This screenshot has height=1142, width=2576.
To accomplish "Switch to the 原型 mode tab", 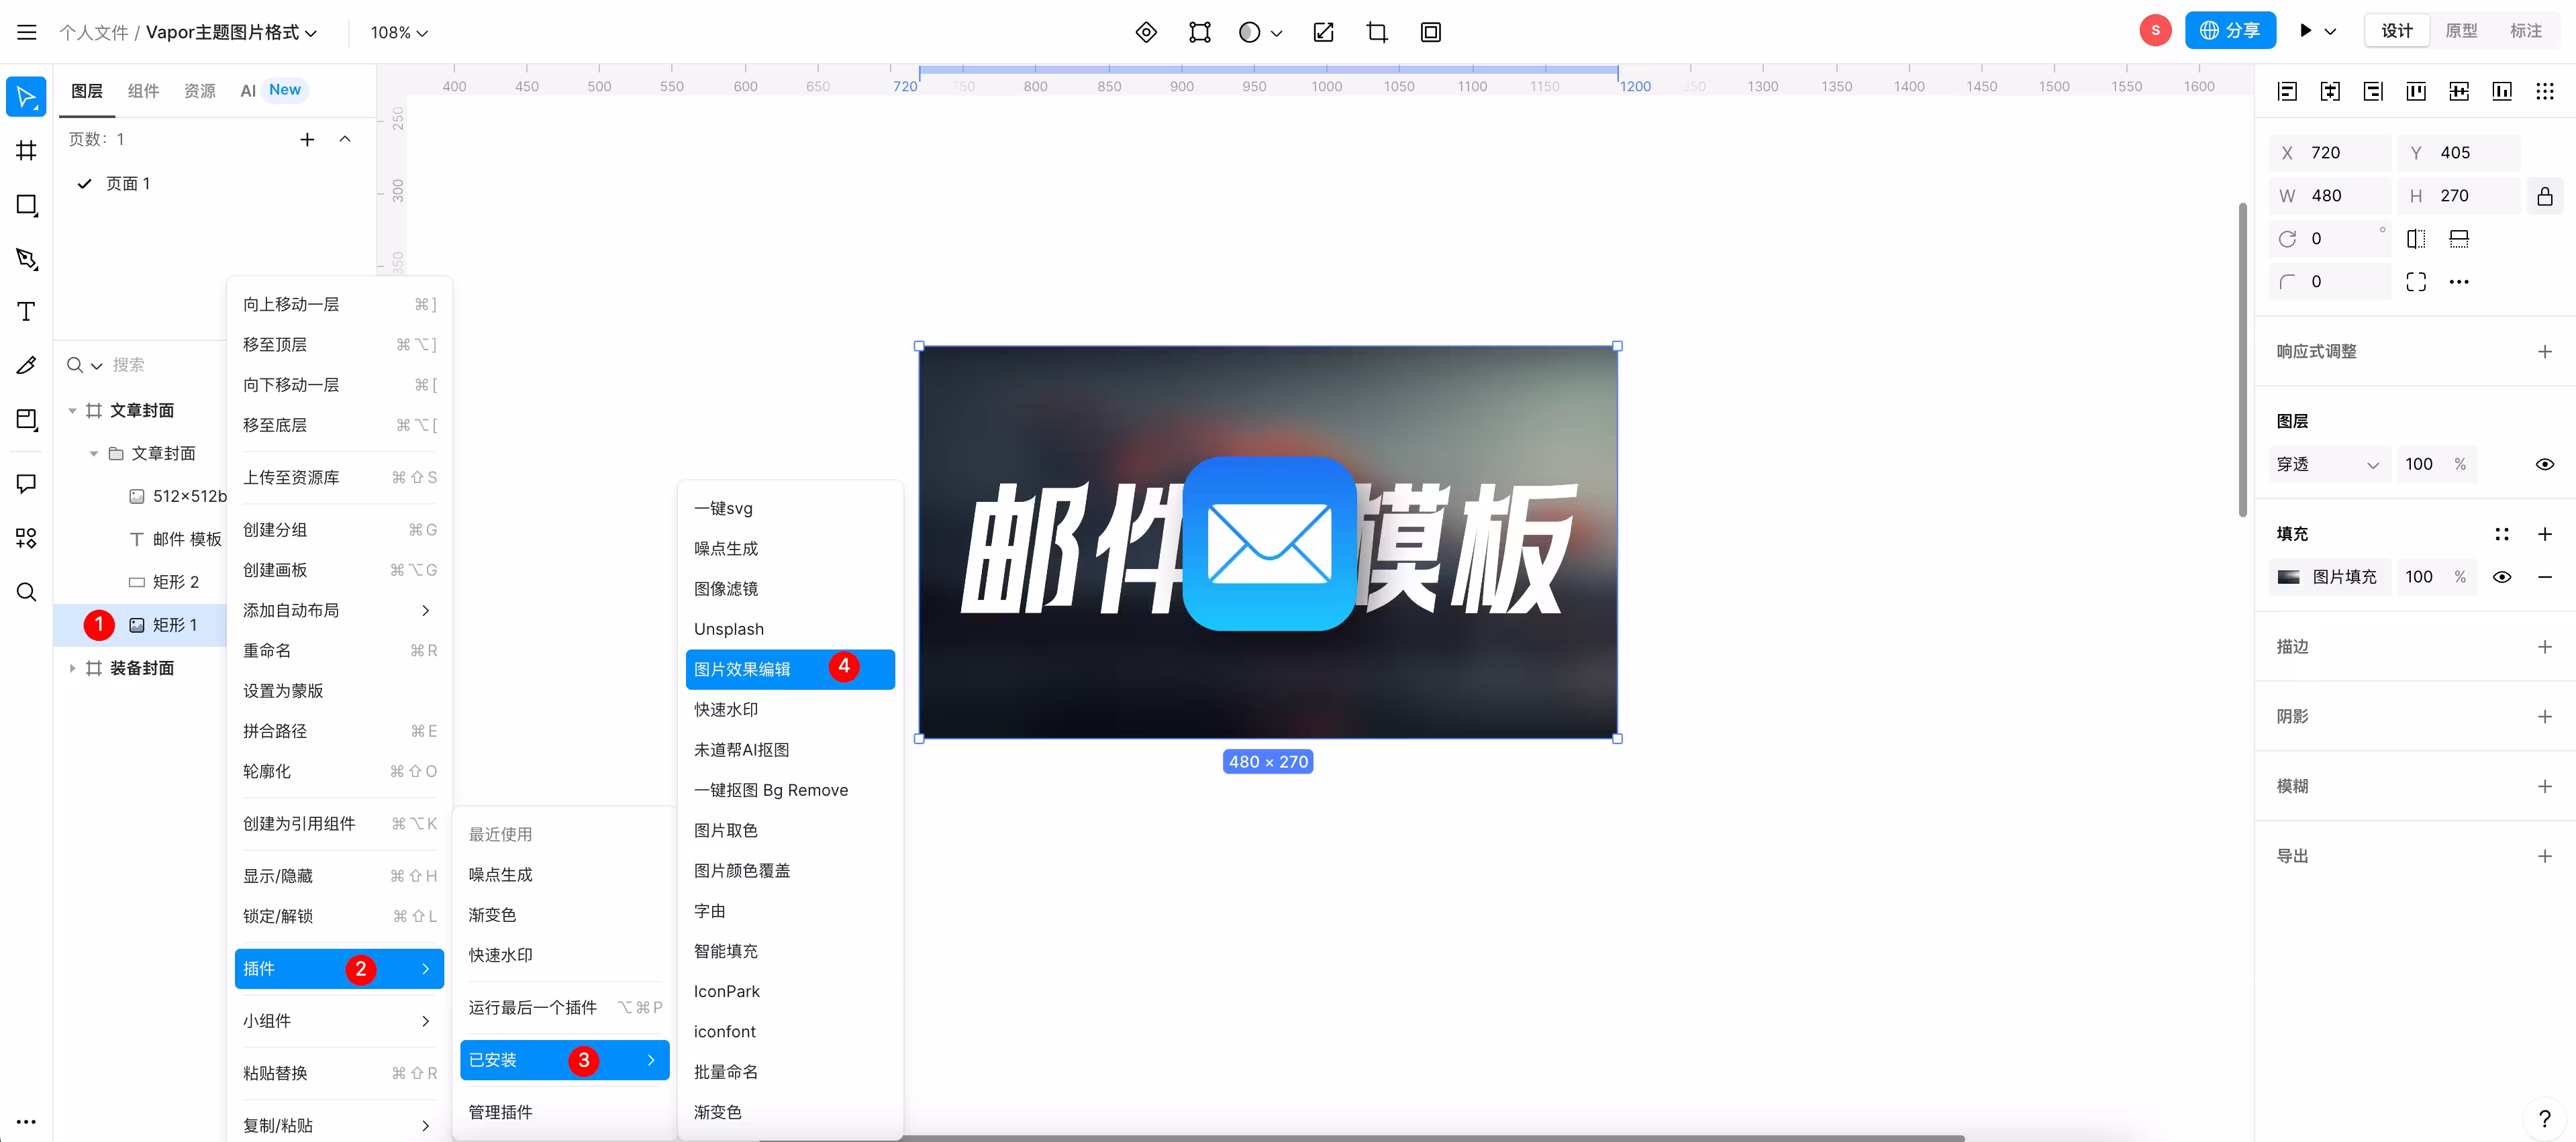I will [x=2461, y=31].
